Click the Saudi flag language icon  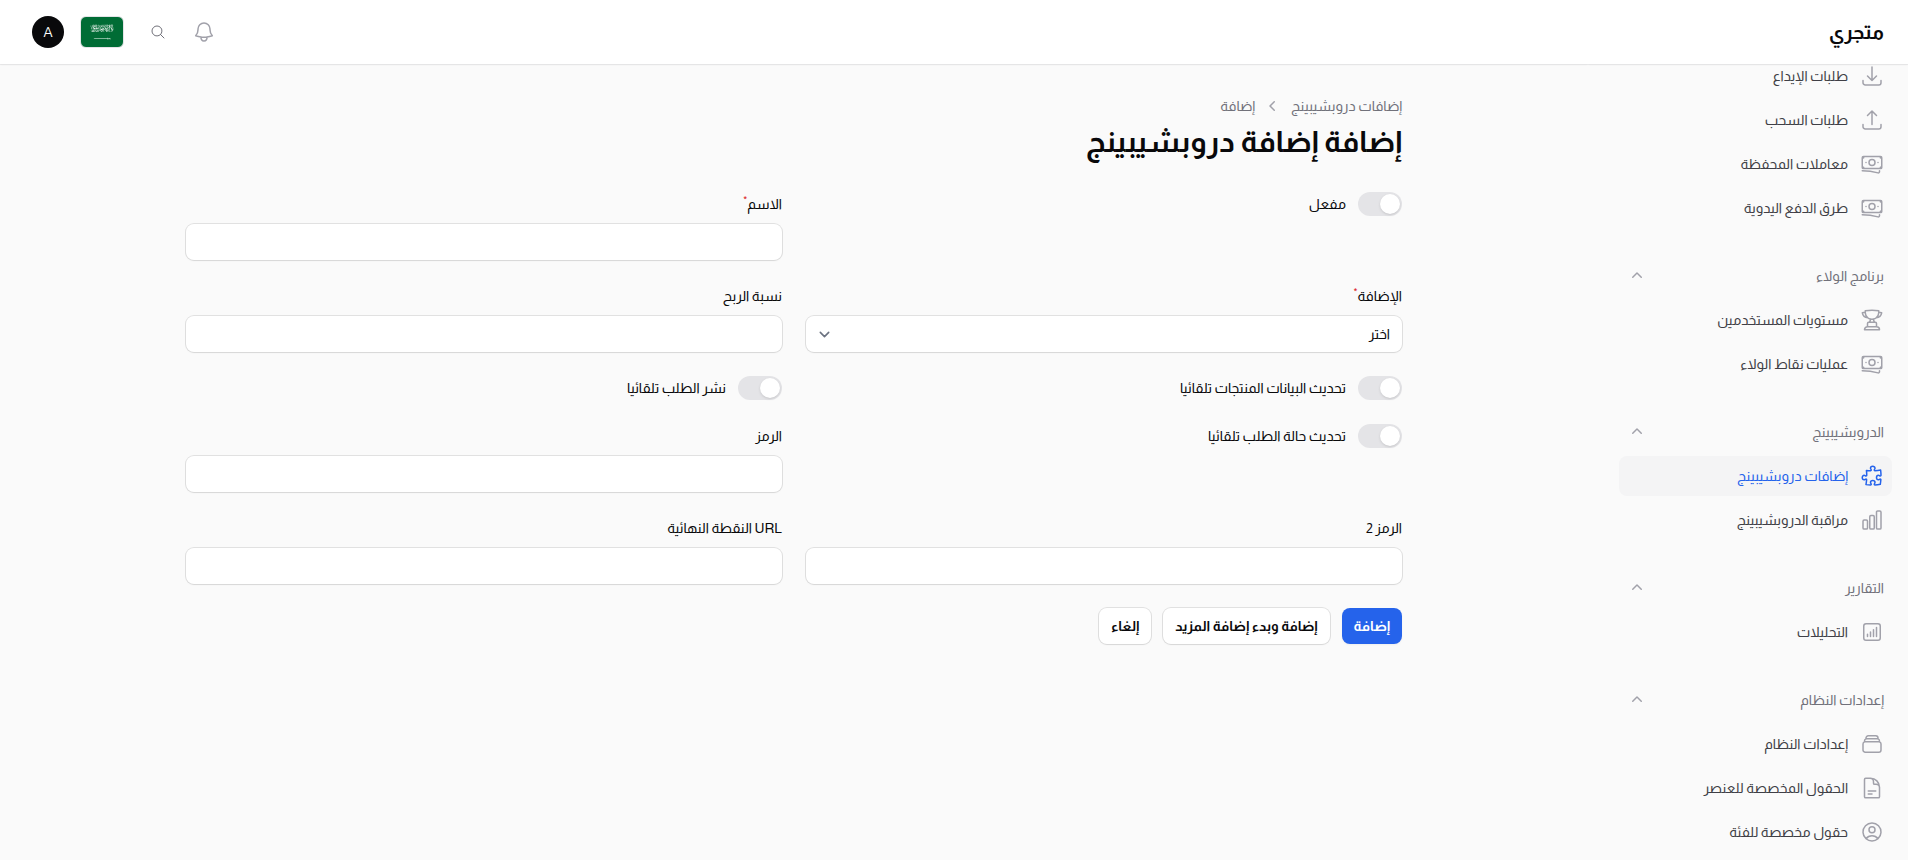point(102,32)
